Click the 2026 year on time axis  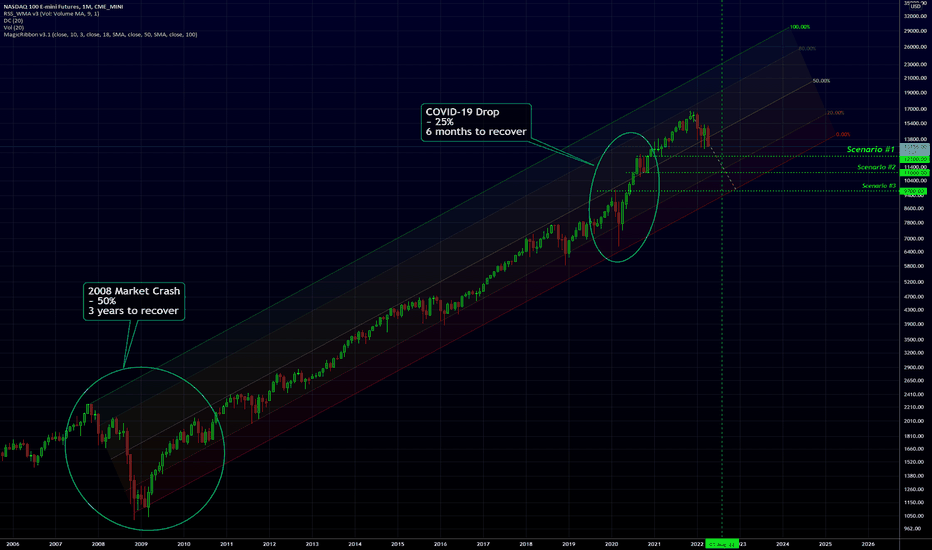[868, 544]
